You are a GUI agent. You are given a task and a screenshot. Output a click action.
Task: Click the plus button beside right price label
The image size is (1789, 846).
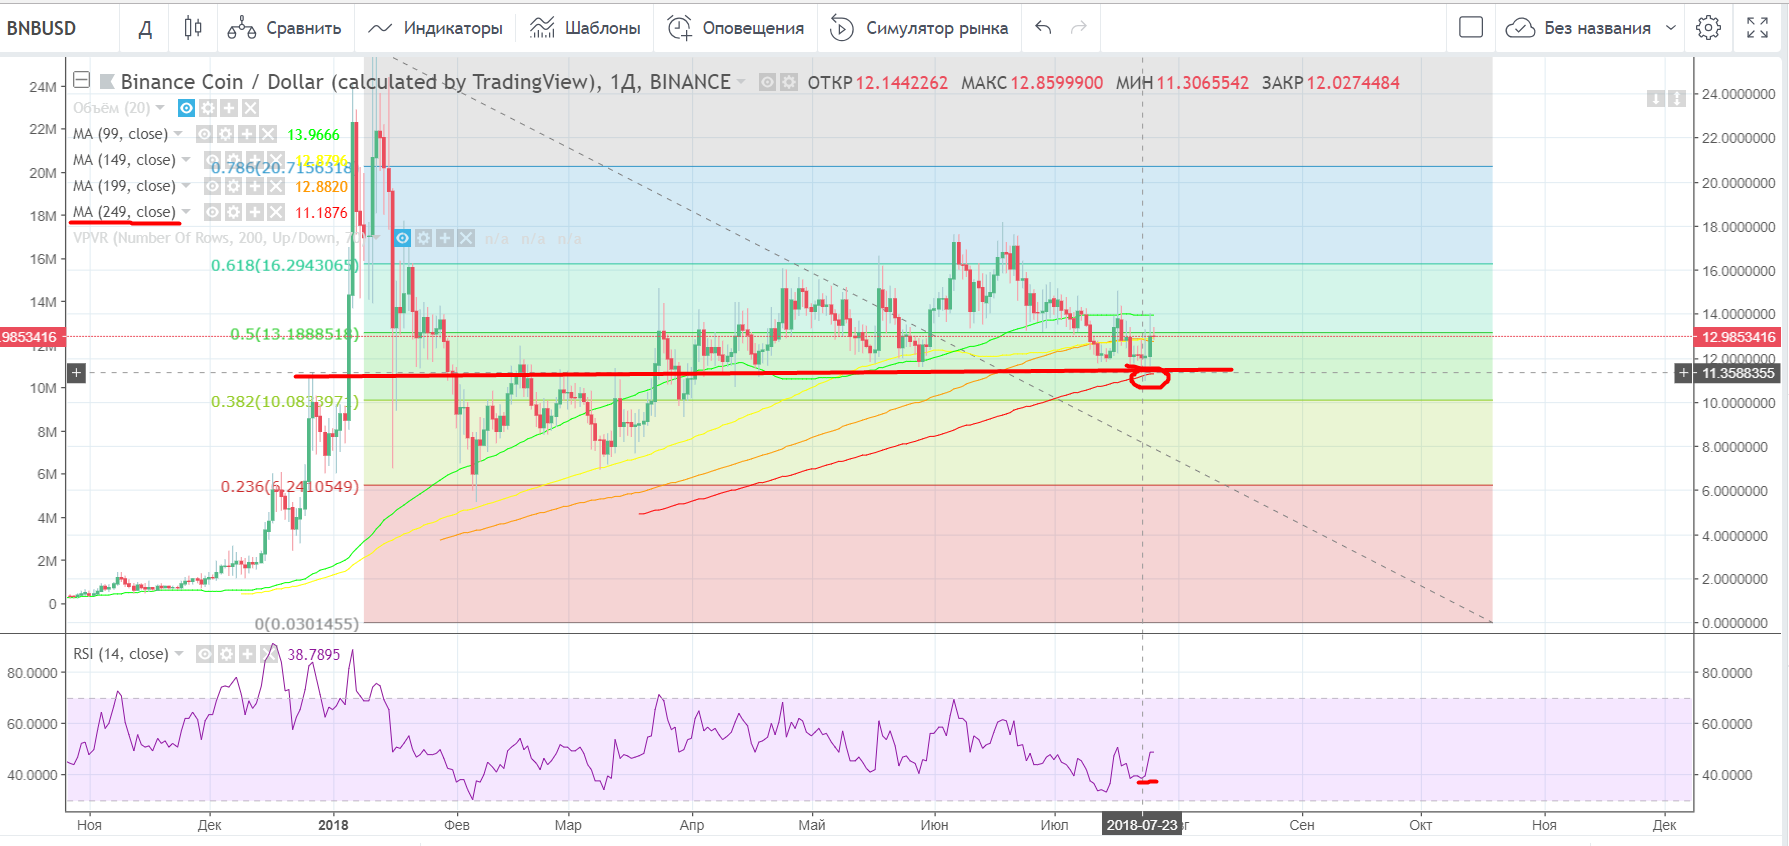click(x=1684, y=373)
